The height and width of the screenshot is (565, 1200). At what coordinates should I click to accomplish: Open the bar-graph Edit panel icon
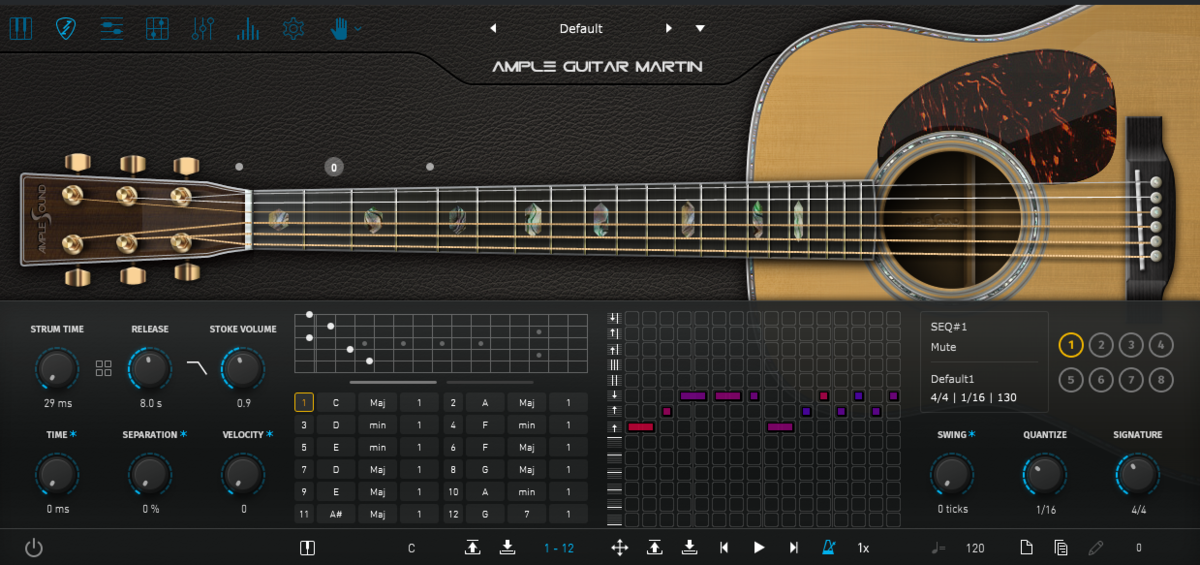click(248, 28)
